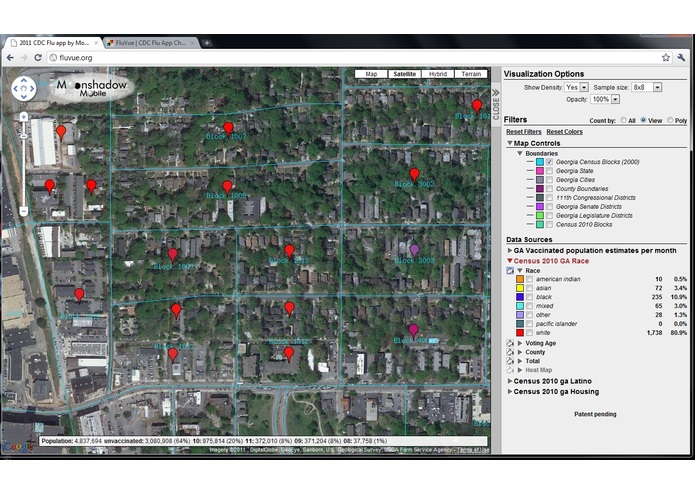Expand the Voting Age row
Screen dimensions: 695x494
click(520, 343)
